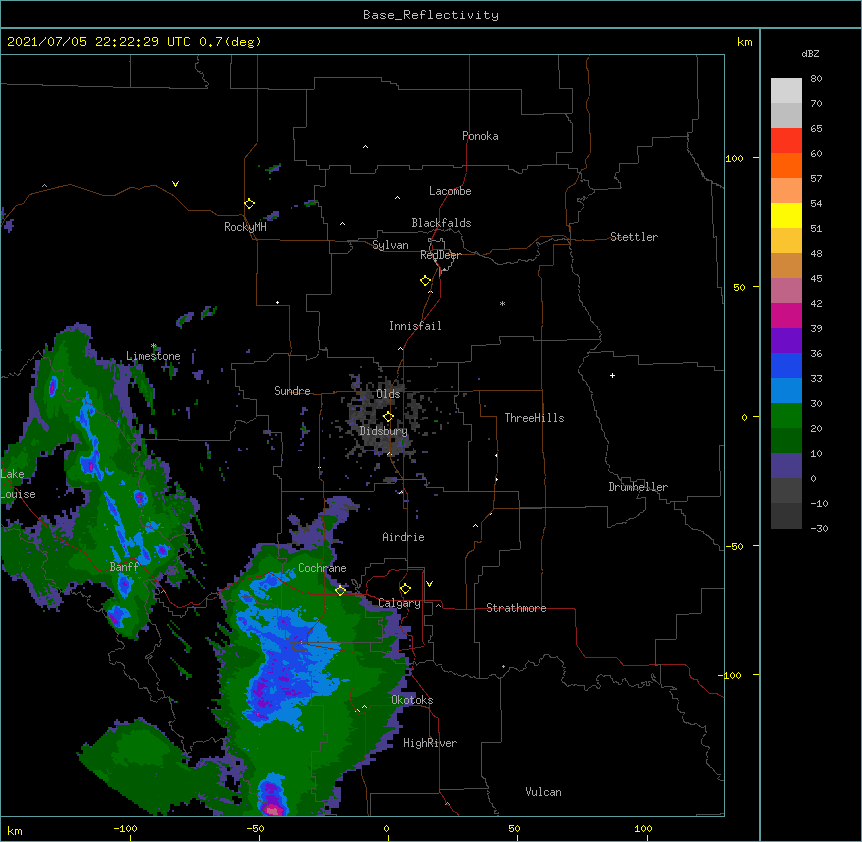Click the -30 value at legend bottom

tap(819, 528)
